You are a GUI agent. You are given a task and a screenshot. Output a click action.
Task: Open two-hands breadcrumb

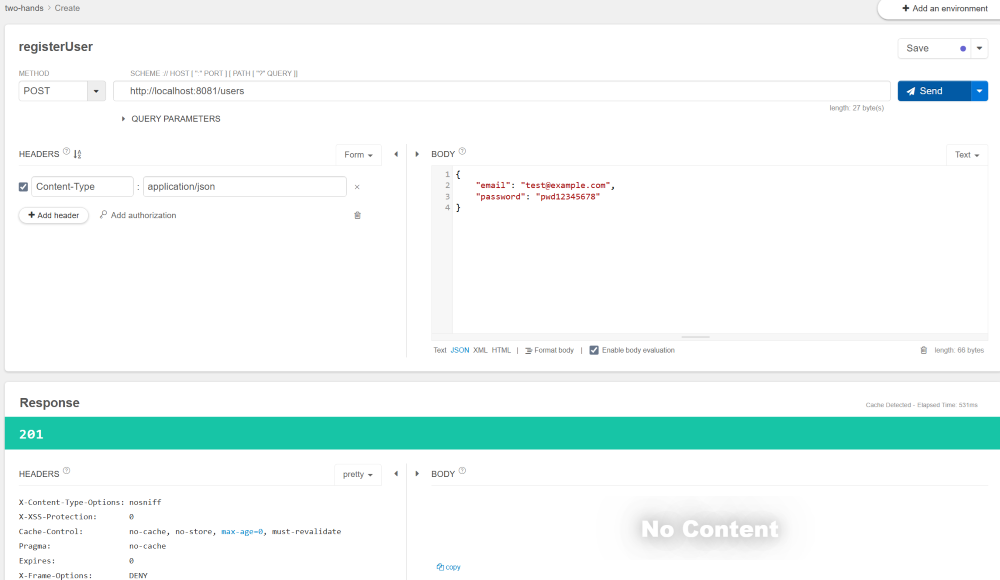tap(24, 8)
